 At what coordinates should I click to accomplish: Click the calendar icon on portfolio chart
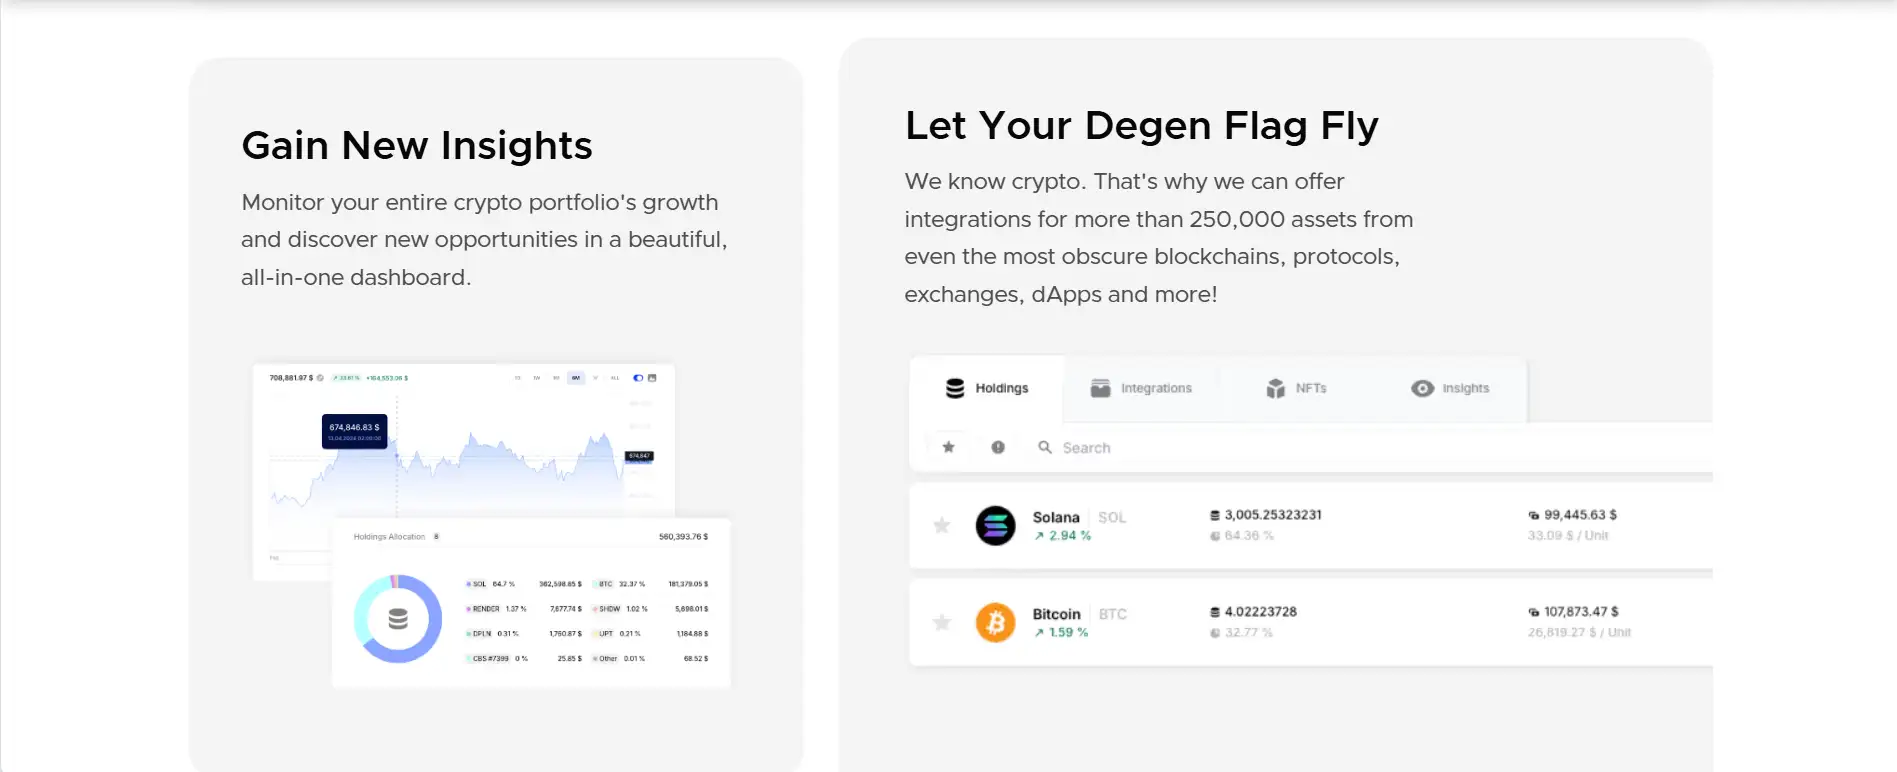point(652,378)
